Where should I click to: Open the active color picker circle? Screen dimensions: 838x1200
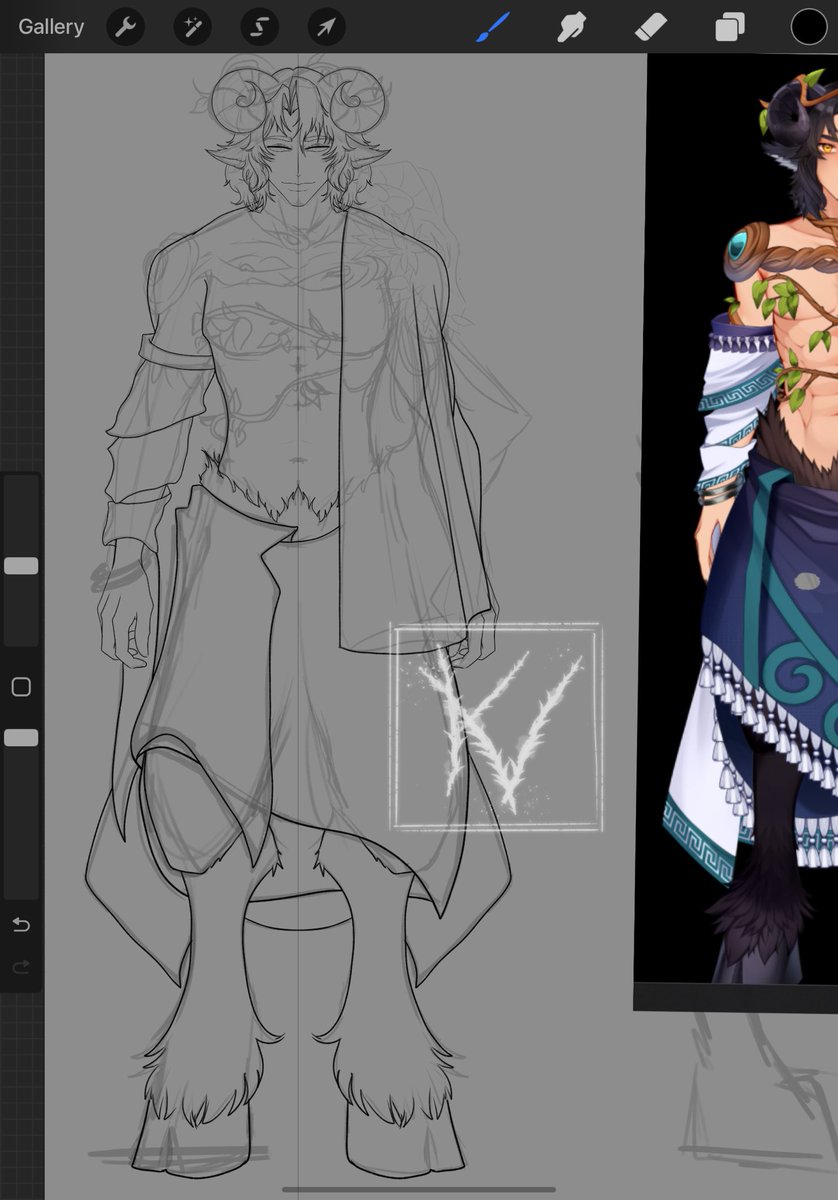(x=809, y=27)
